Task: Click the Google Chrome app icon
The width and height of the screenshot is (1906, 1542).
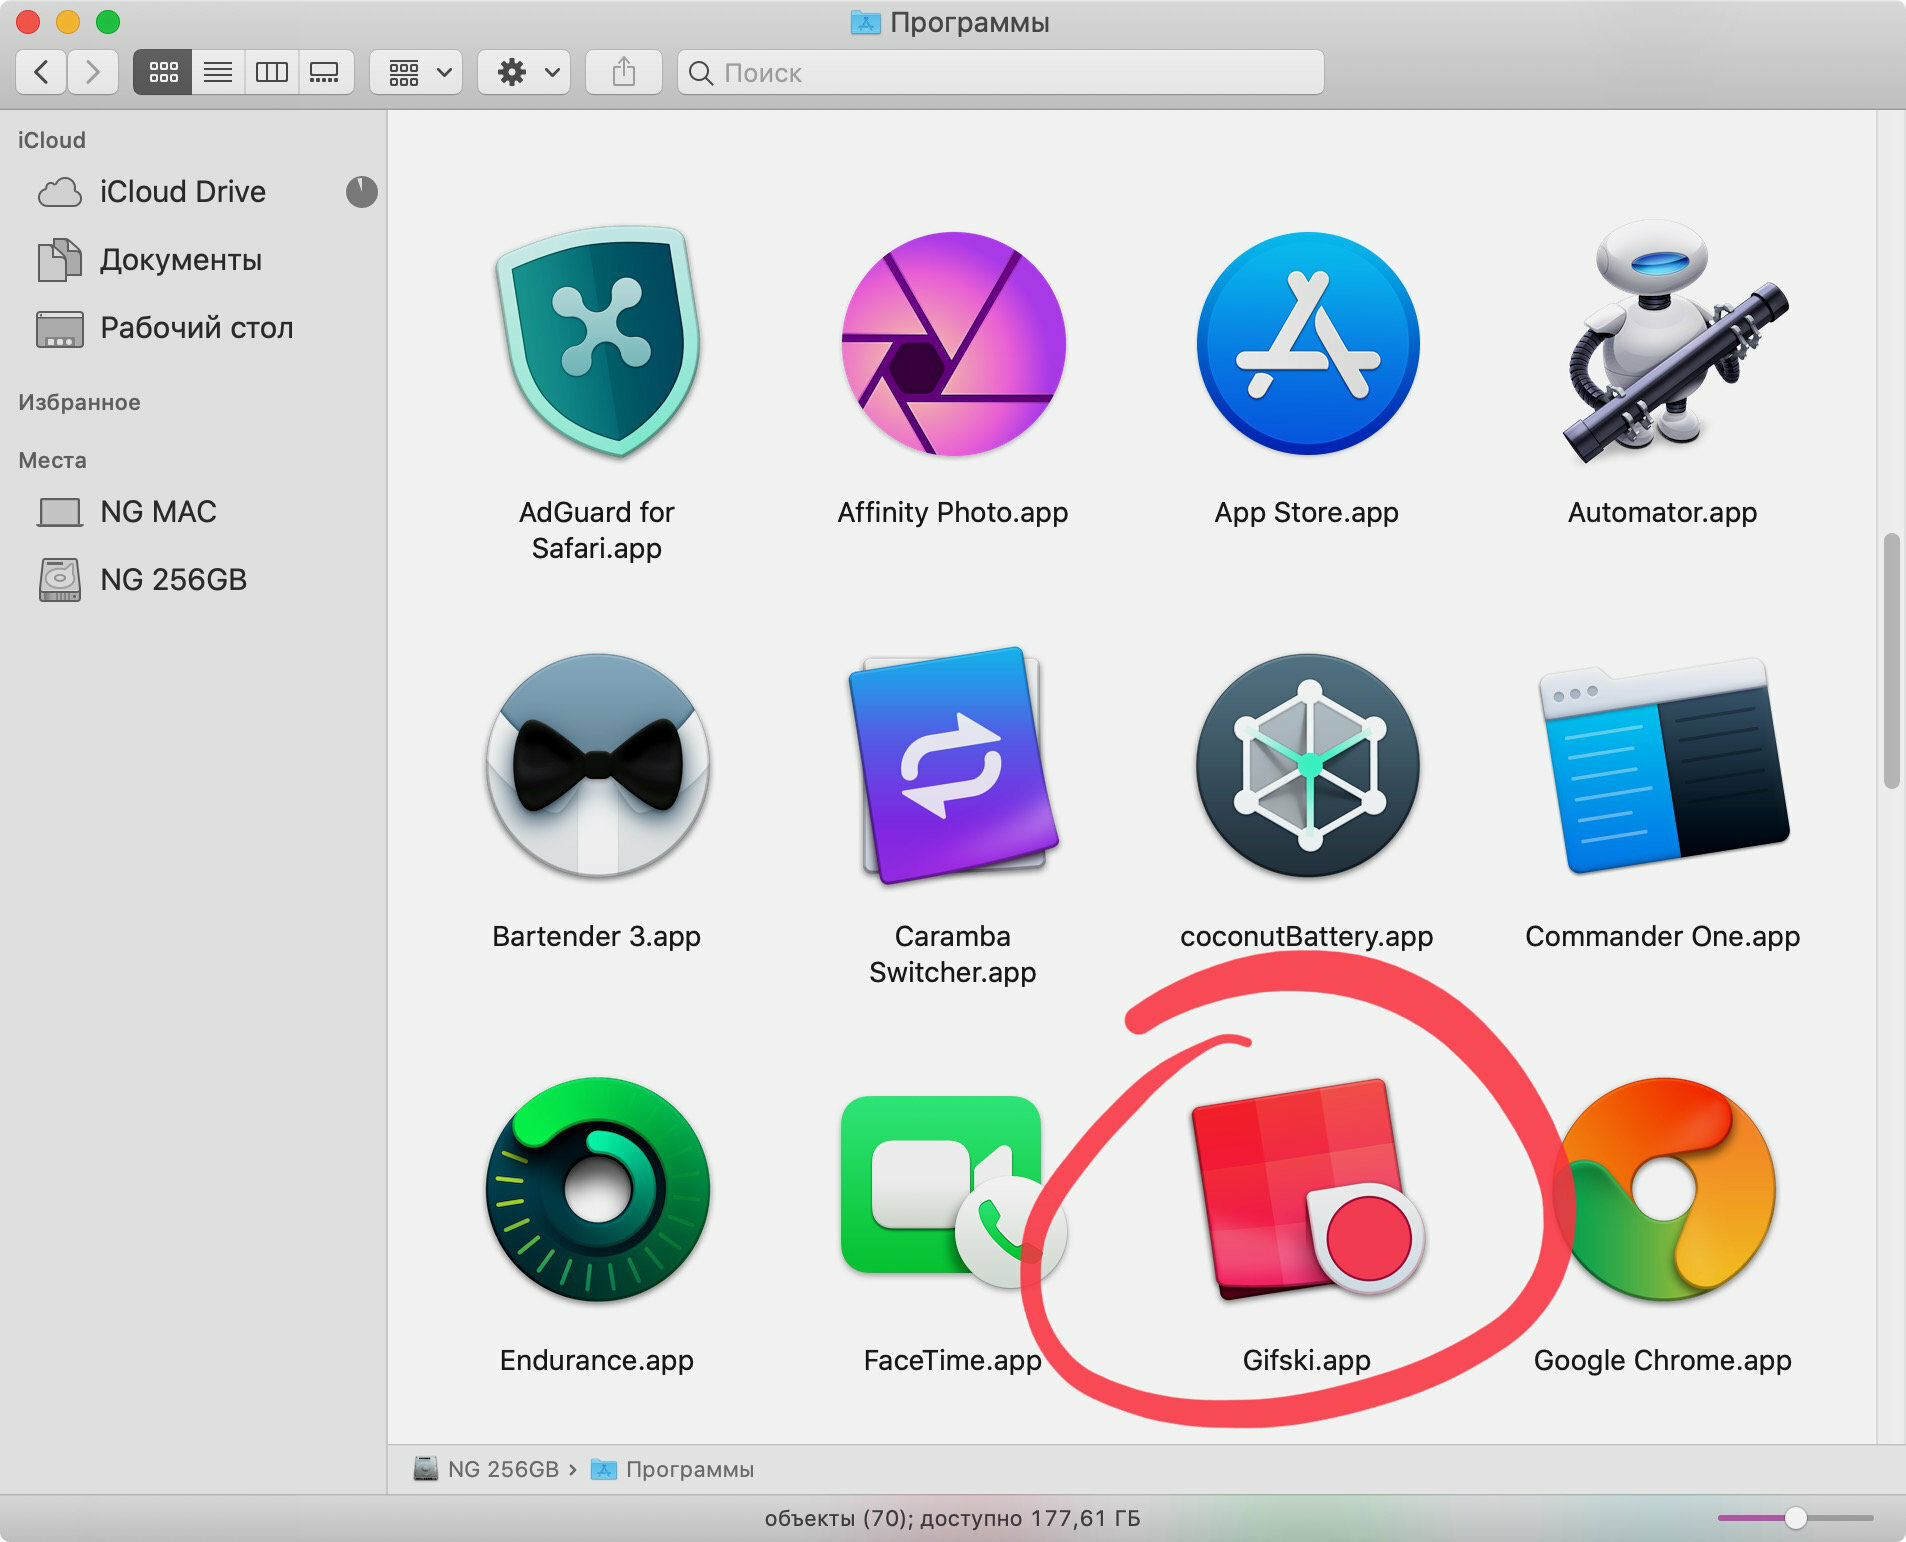Action: pos(1664,1190)
